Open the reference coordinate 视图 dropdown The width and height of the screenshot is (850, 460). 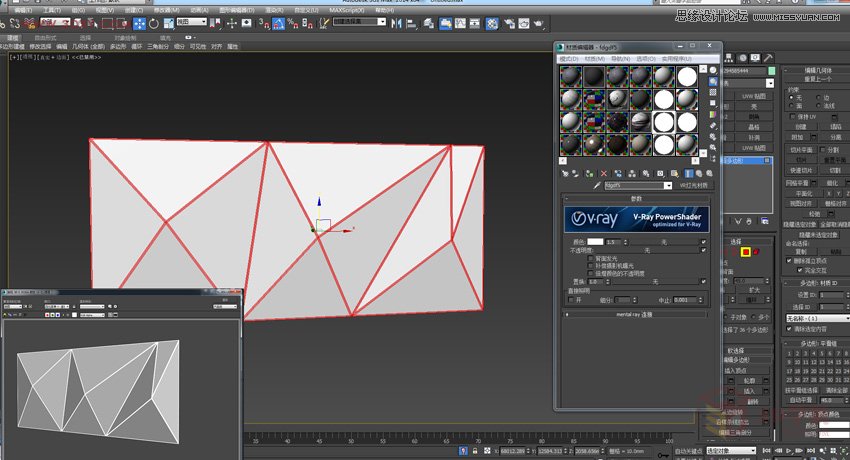click(x=191, y=22)
